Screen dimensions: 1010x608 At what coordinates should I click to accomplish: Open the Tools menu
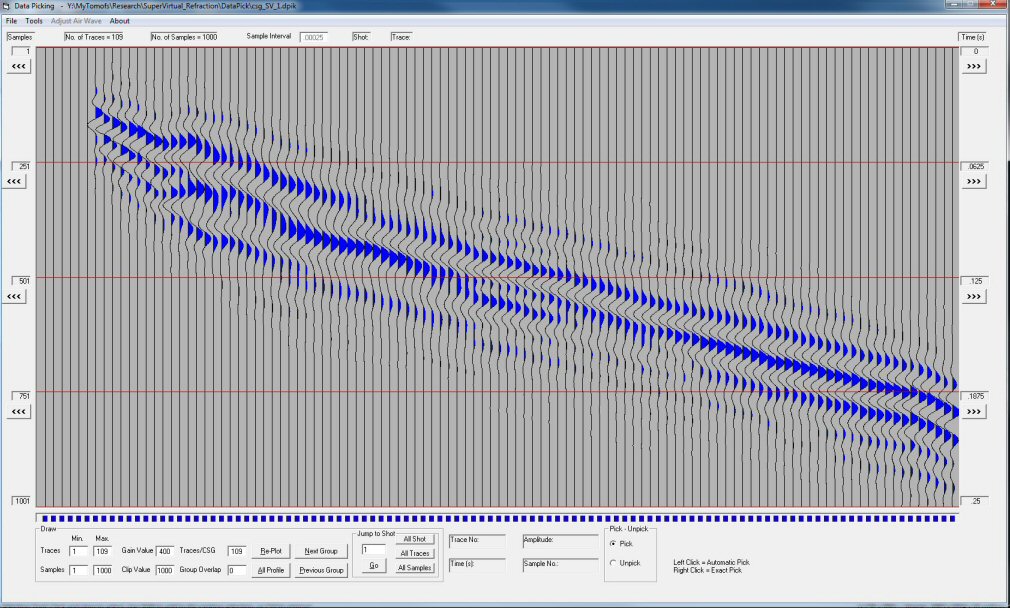tap(34, 21)
